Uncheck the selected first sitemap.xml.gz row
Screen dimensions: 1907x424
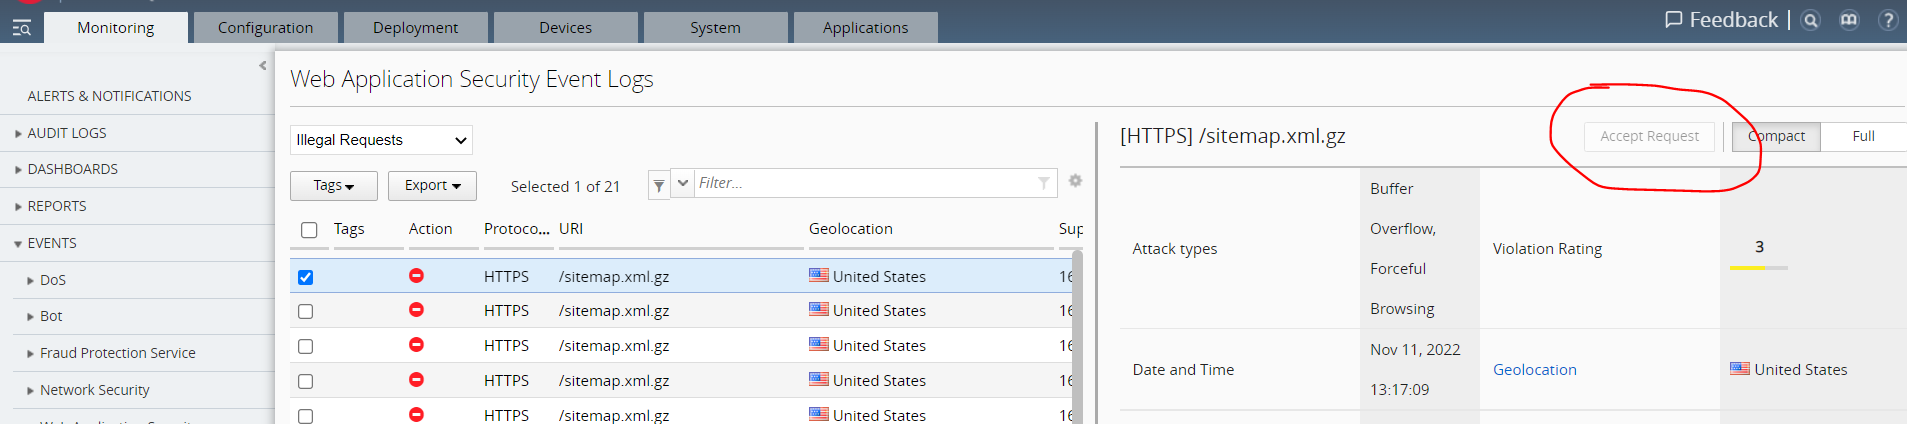click(306, 277)
